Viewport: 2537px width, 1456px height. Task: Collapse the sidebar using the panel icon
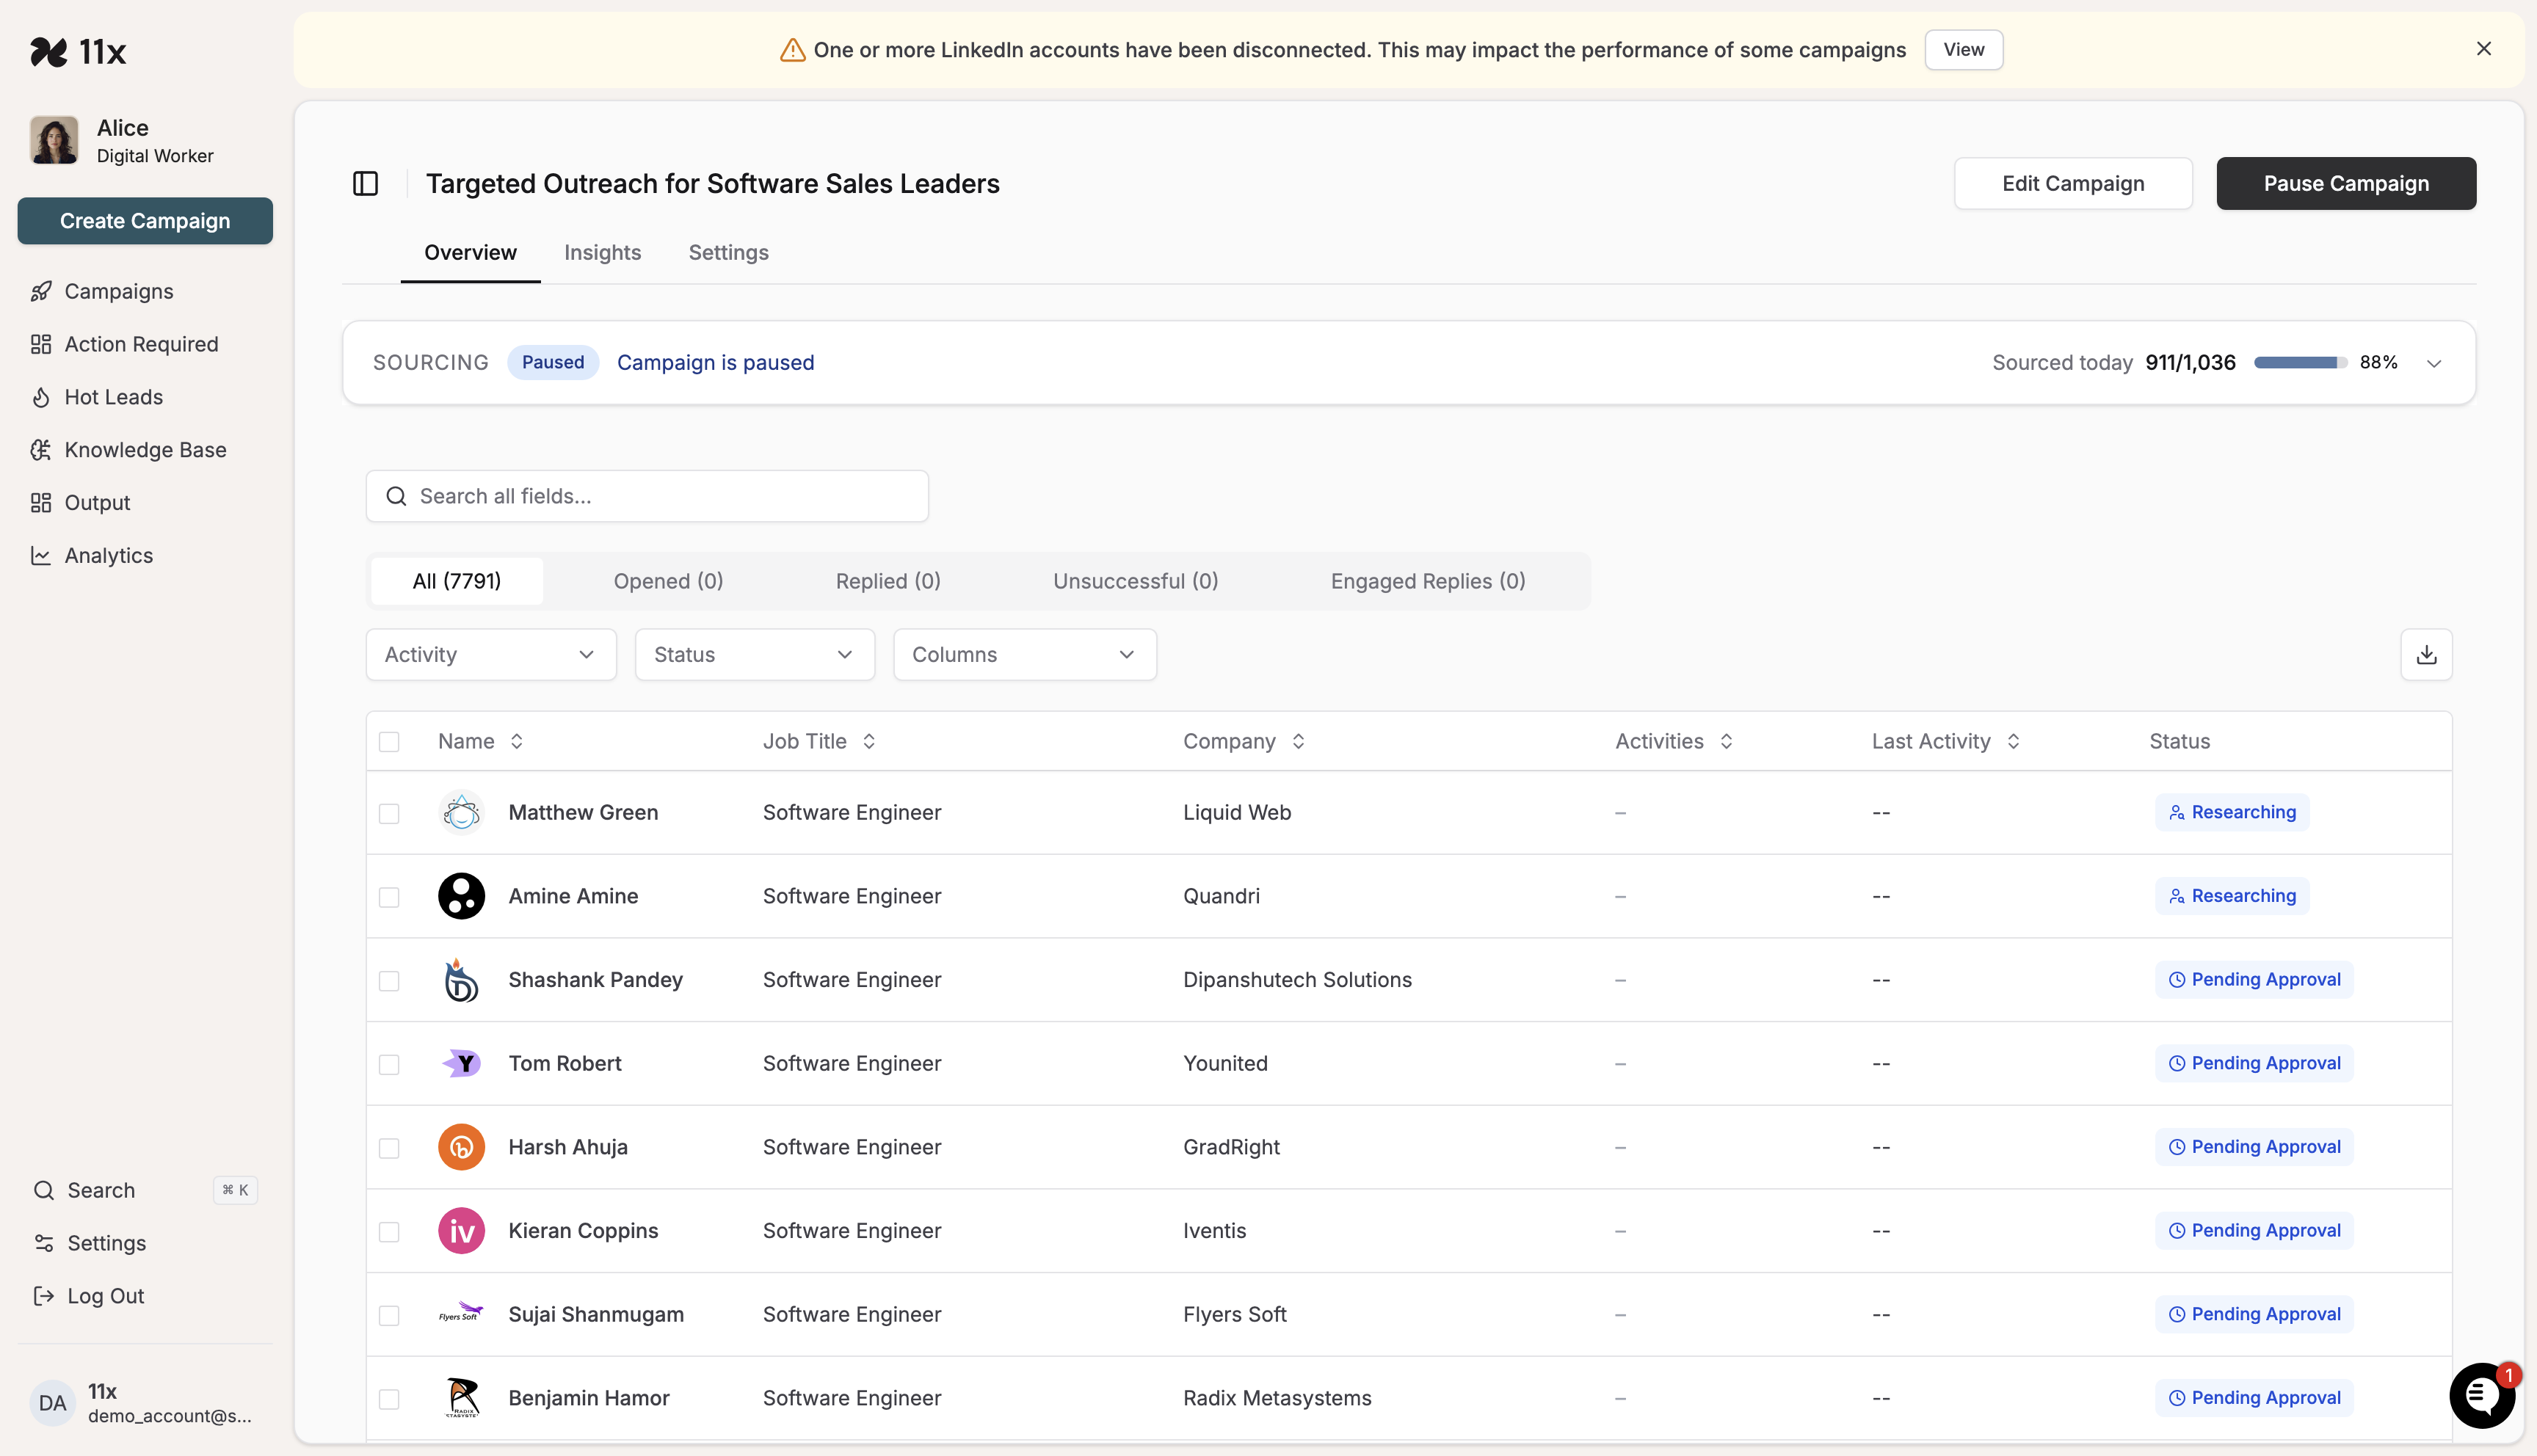(365, 183)
